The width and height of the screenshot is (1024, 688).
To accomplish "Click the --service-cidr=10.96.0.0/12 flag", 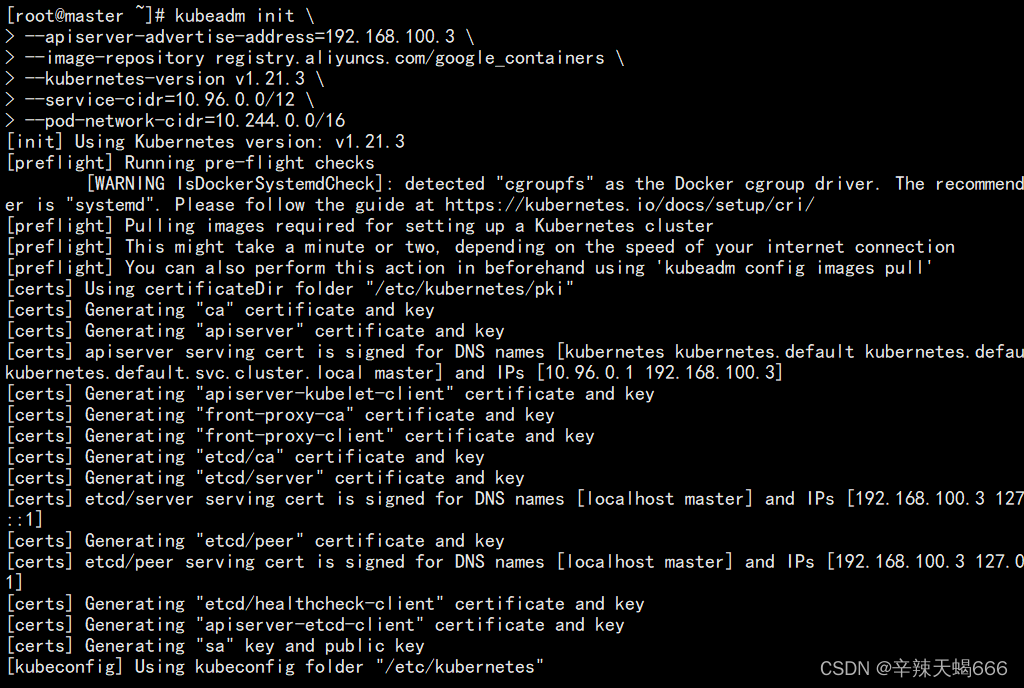I will coord(160,100).
